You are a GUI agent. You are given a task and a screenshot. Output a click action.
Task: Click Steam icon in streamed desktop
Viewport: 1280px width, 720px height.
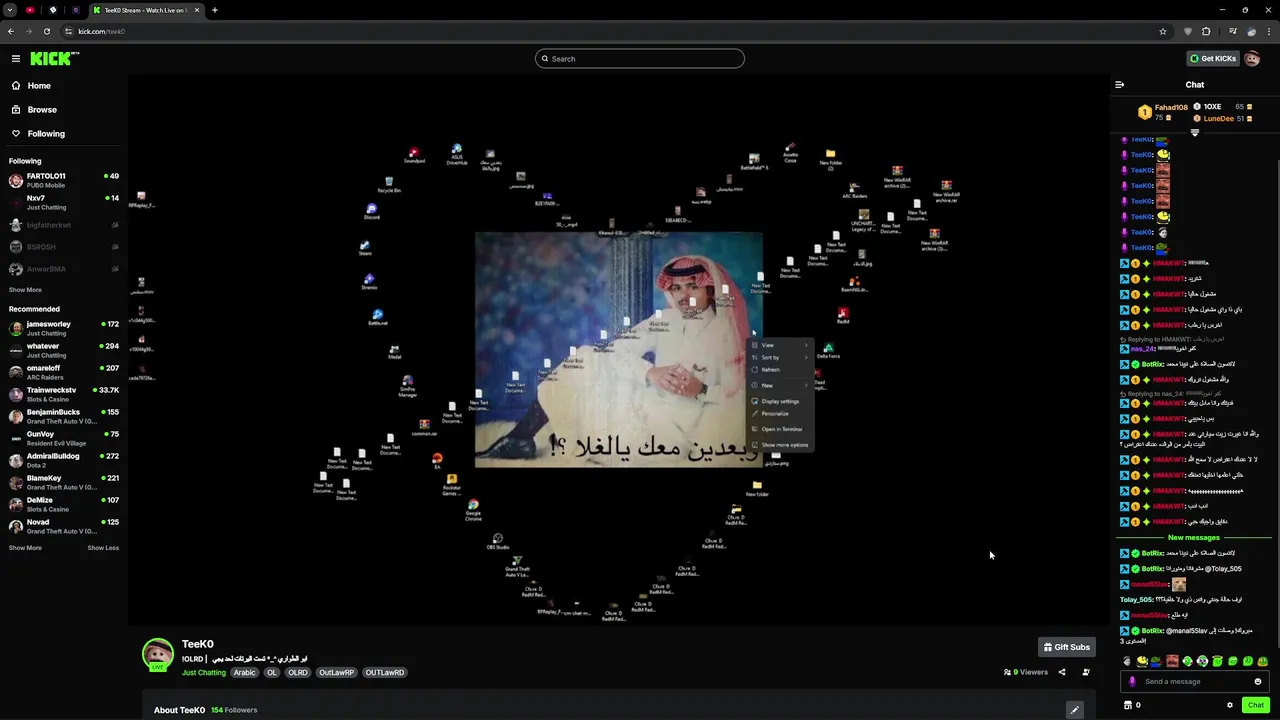pos(365,248)
